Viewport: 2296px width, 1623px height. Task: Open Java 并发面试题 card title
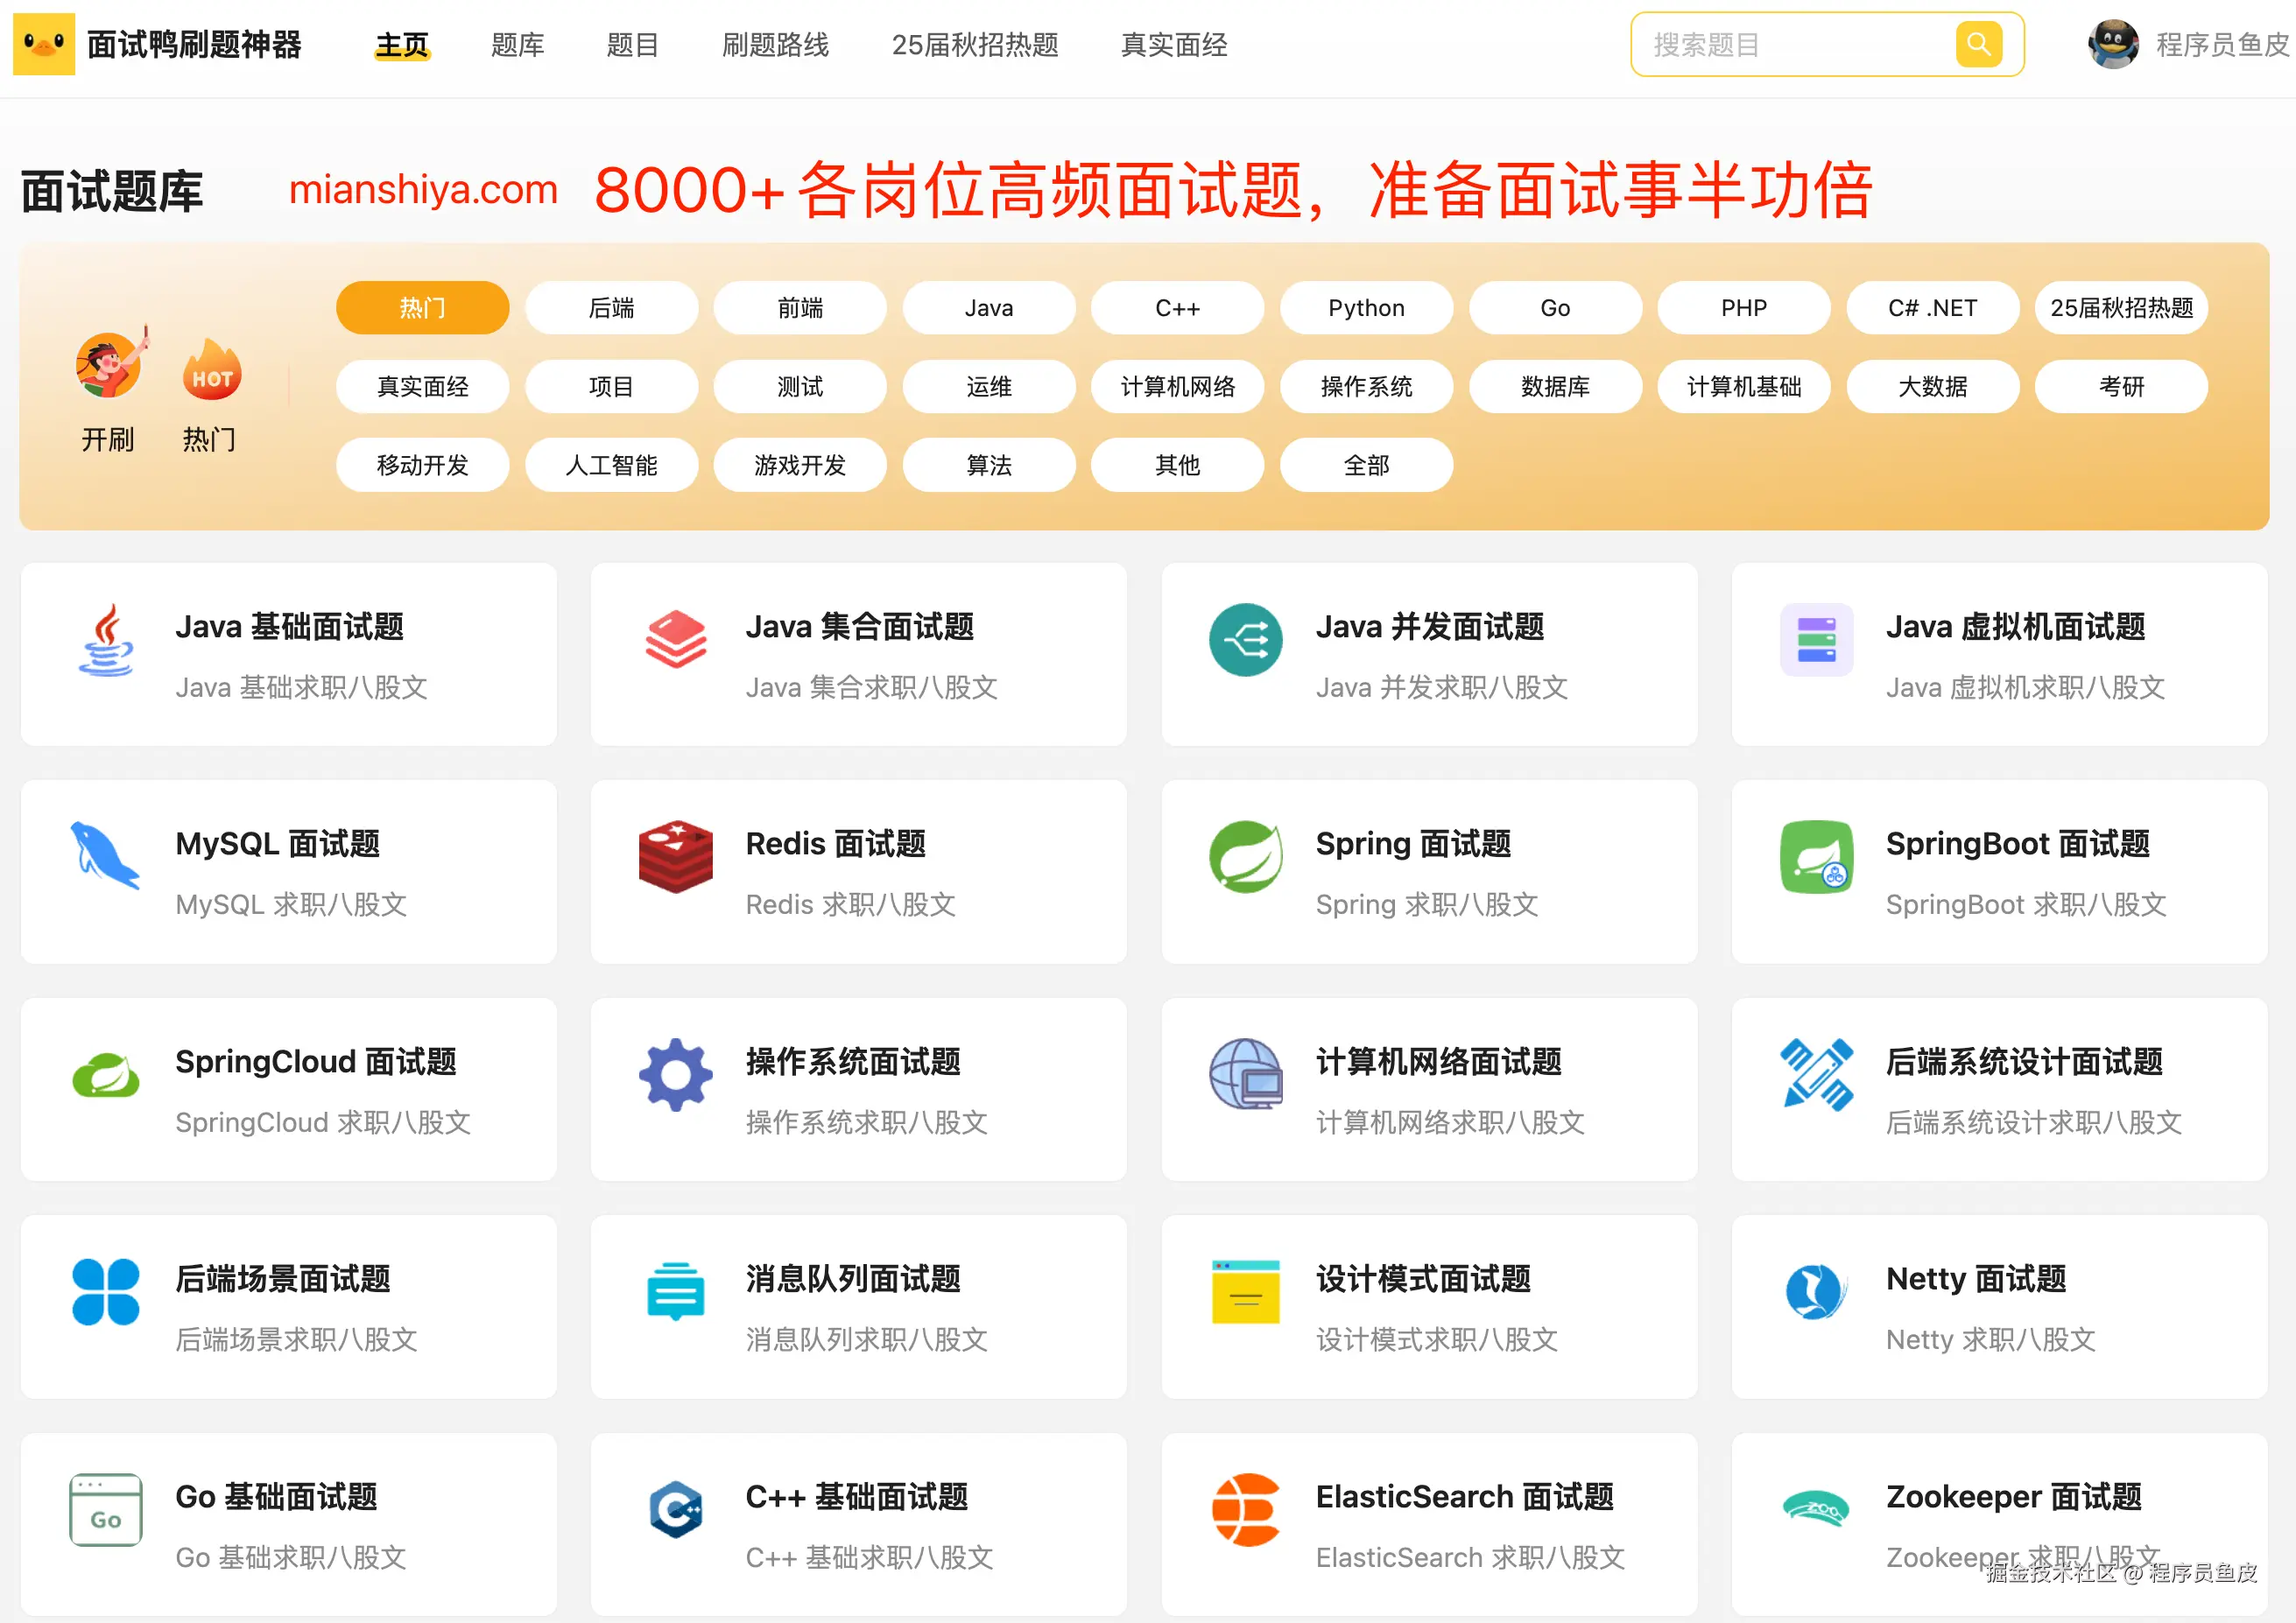click(1429, 627)
